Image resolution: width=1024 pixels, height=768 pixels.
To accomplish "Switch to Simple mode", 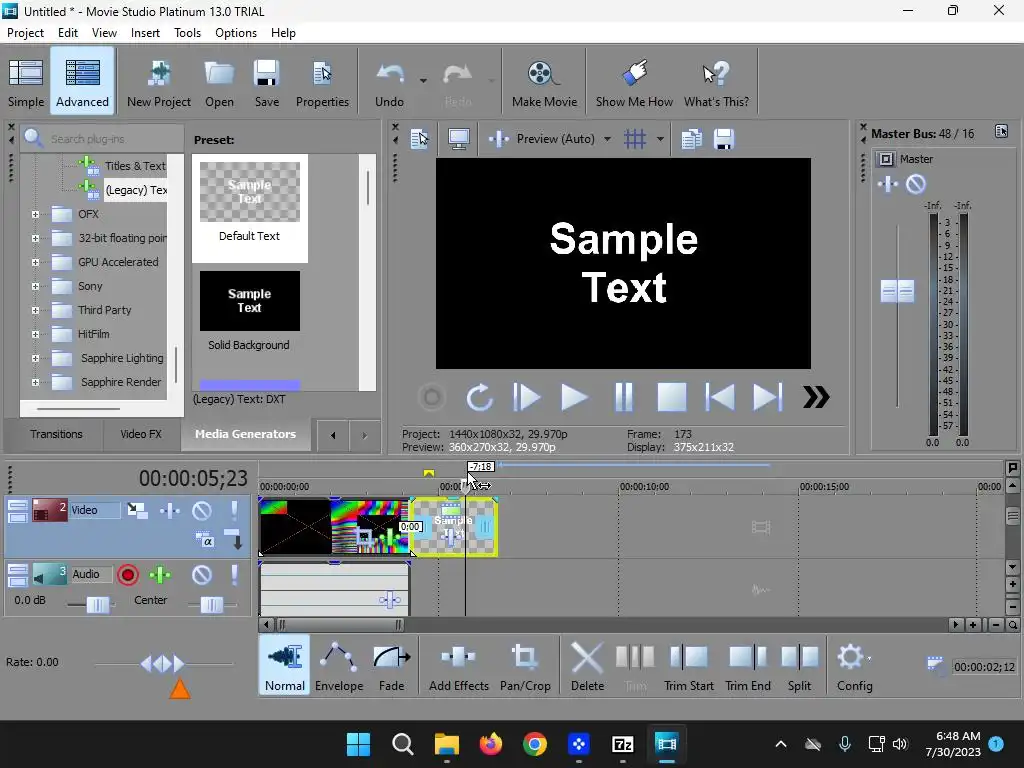I will (x=26, y=83).
